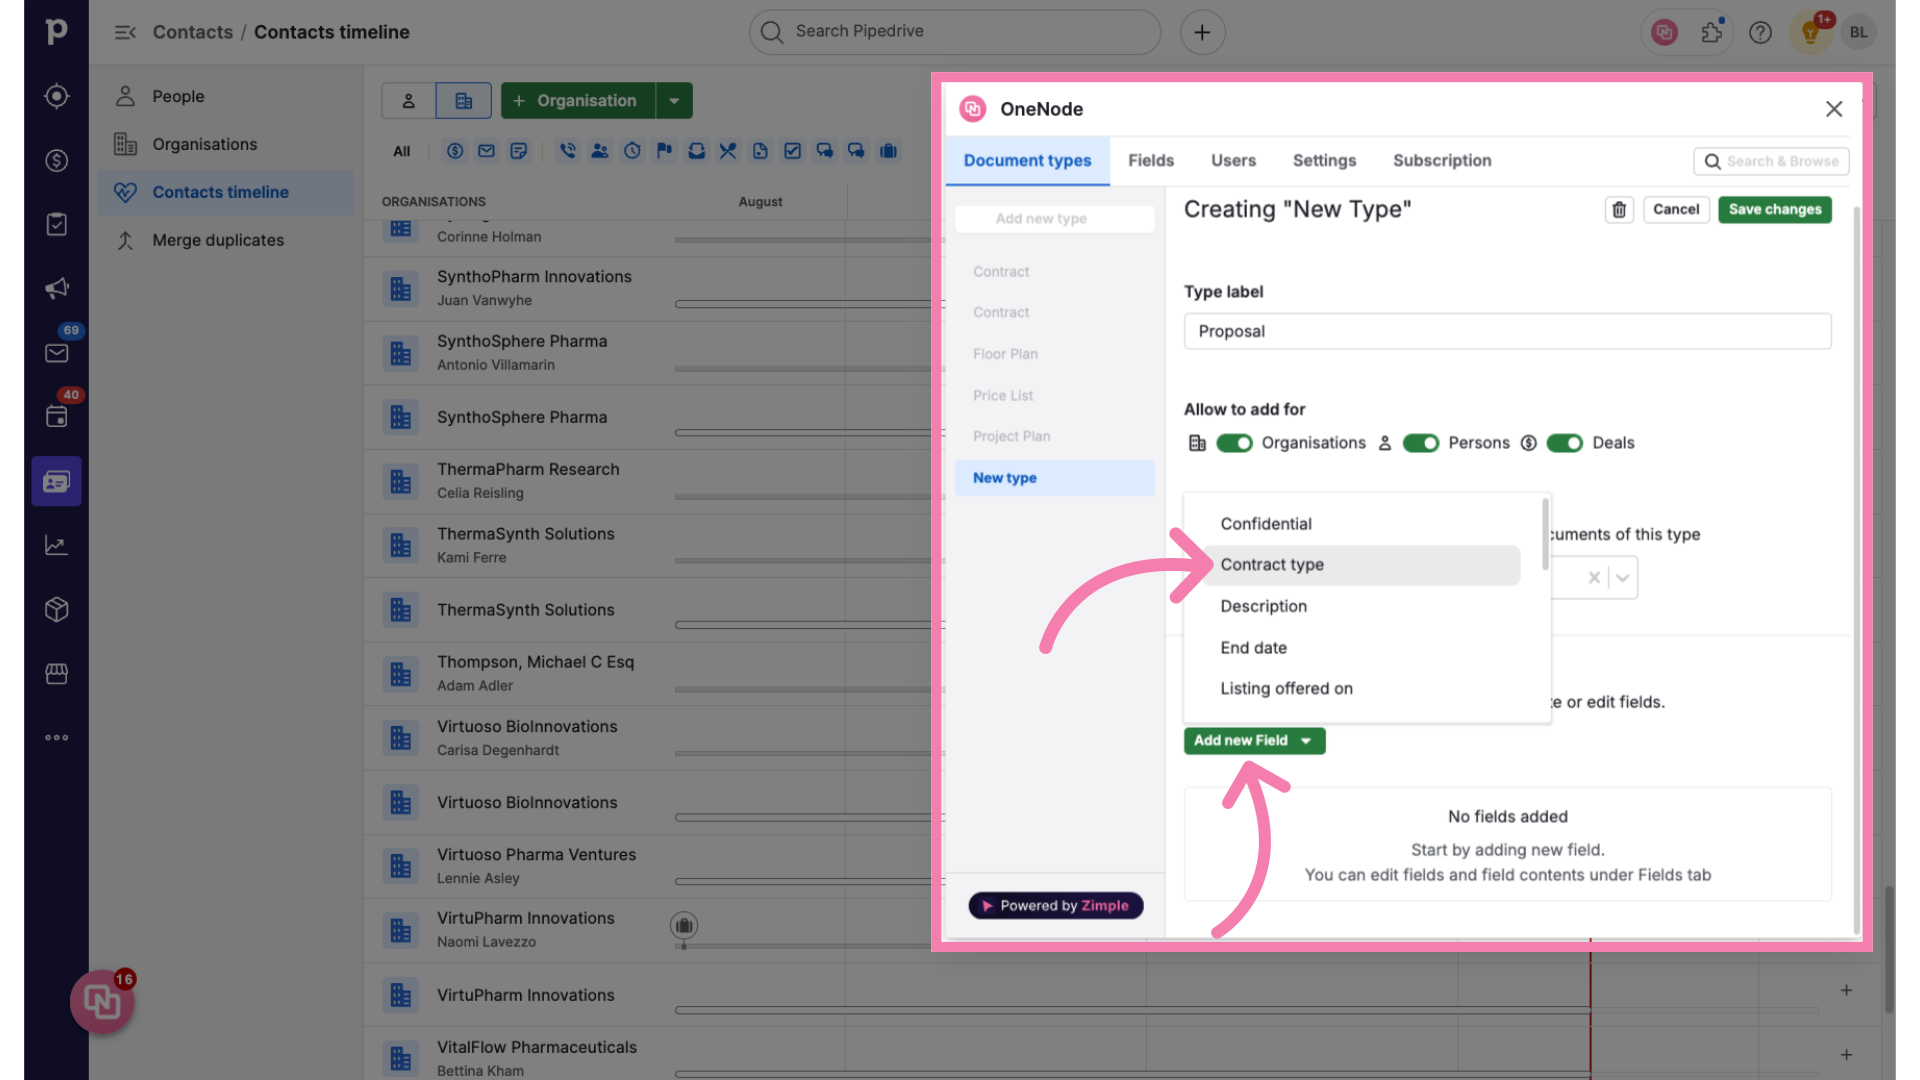
Task: Switch to the Users tab
Action: click(1233, 161)
